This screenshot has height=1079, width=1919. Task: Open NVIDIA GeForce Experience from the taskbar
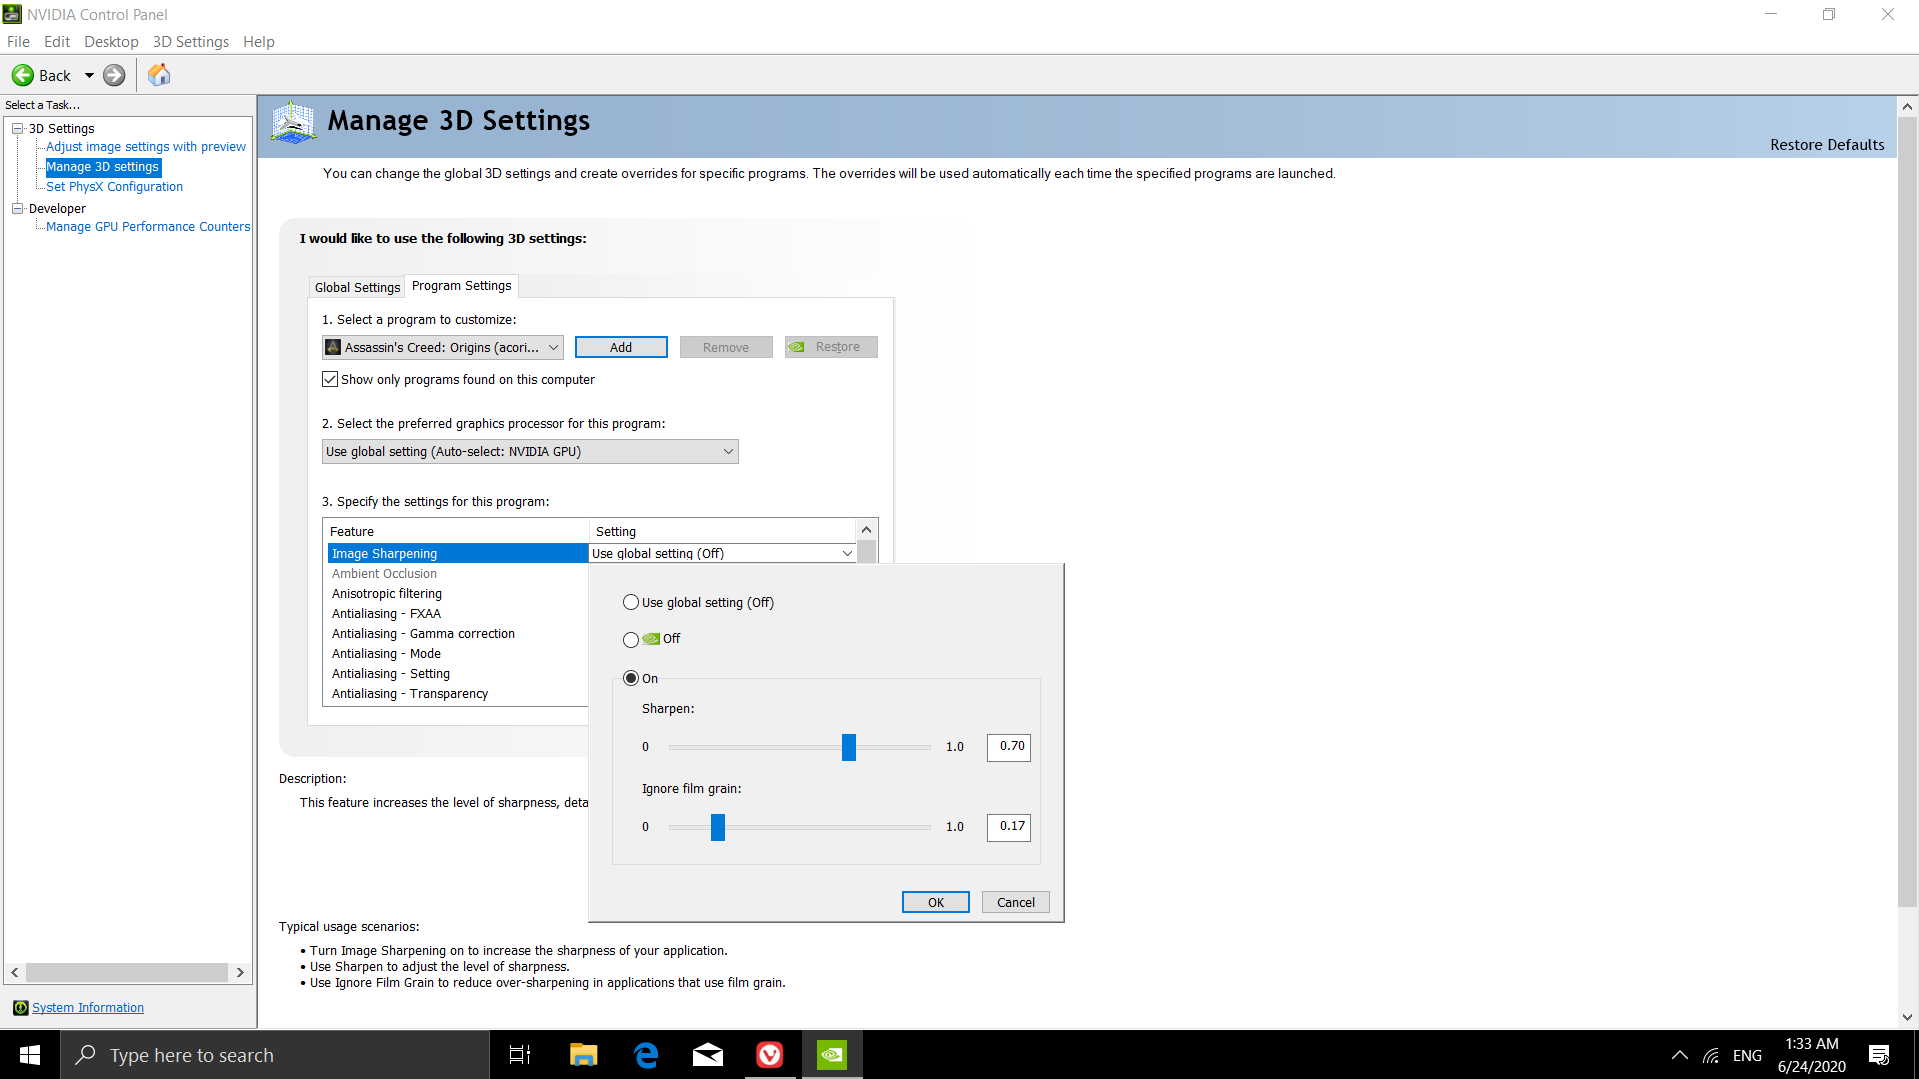(831, 1054)
